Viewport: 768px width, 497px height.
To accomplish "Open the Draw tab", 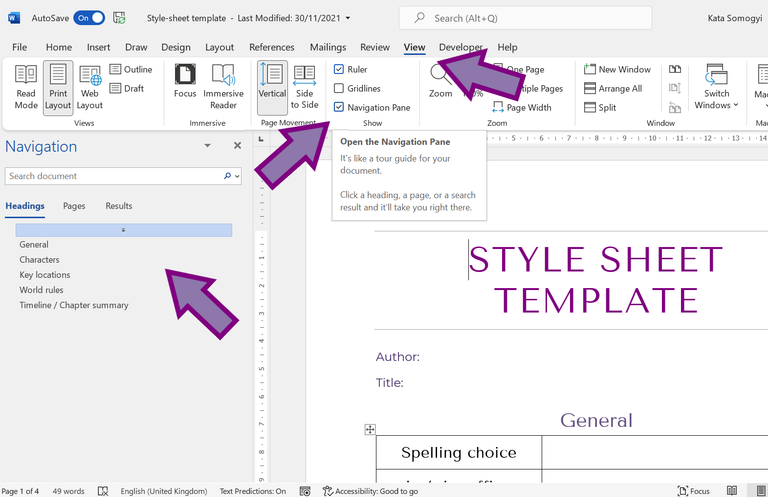I will (136, 47).
